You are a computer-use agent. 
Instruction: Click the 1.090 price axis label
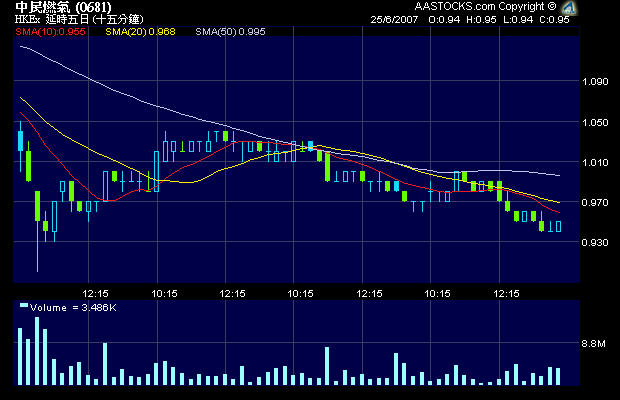point(595,82)
